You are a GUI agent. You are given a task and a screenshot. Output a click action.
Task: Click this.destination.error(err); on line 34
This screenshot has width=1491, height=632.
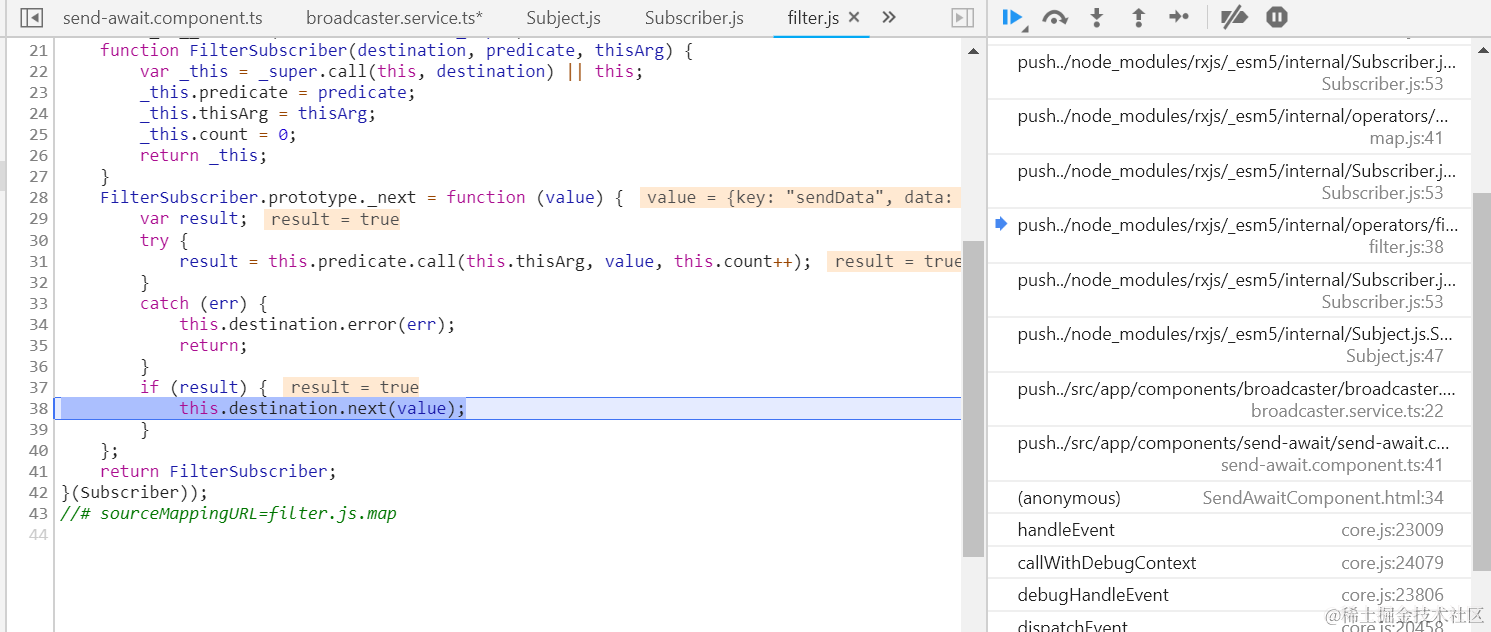pos(317,324)
